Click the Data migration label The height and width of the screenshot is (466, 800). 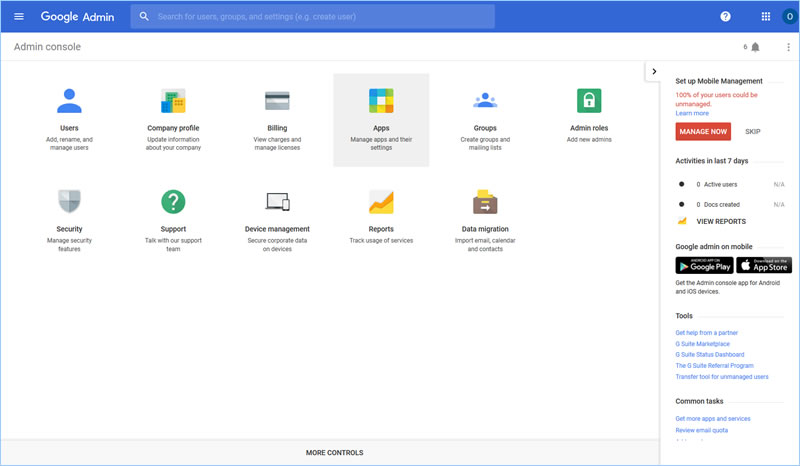click(485, 229)
